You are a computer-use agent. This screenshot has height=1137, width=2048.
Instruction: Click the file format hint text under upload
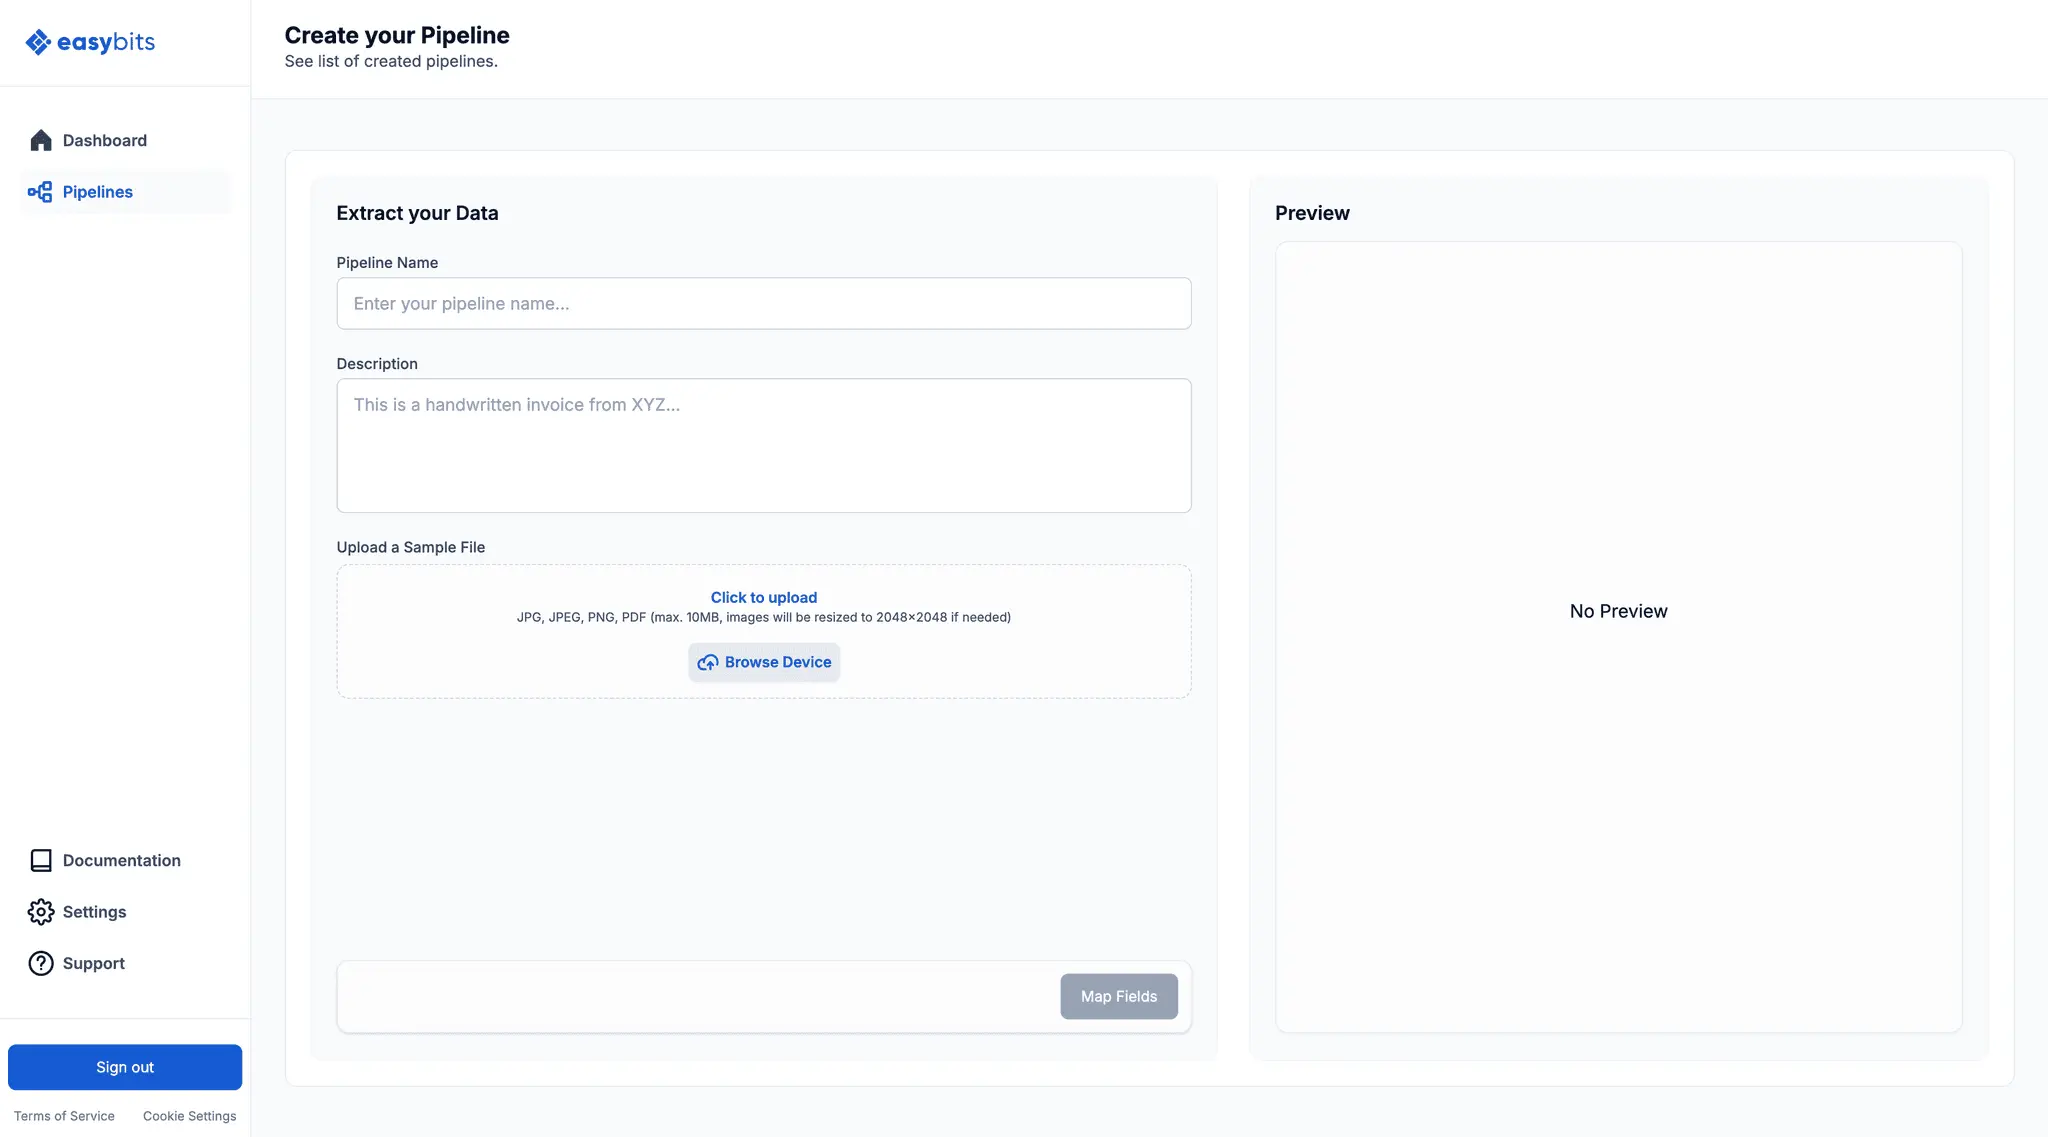coord(764,617)
